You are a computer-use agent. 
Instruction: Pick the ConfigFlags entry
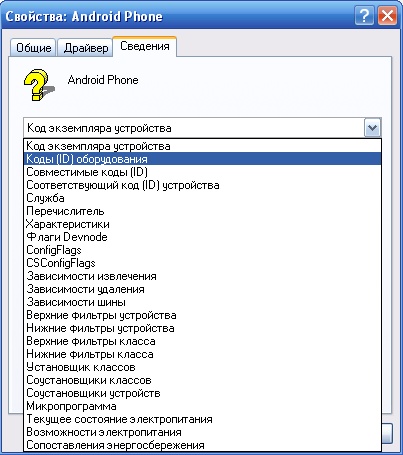point(203,250)
